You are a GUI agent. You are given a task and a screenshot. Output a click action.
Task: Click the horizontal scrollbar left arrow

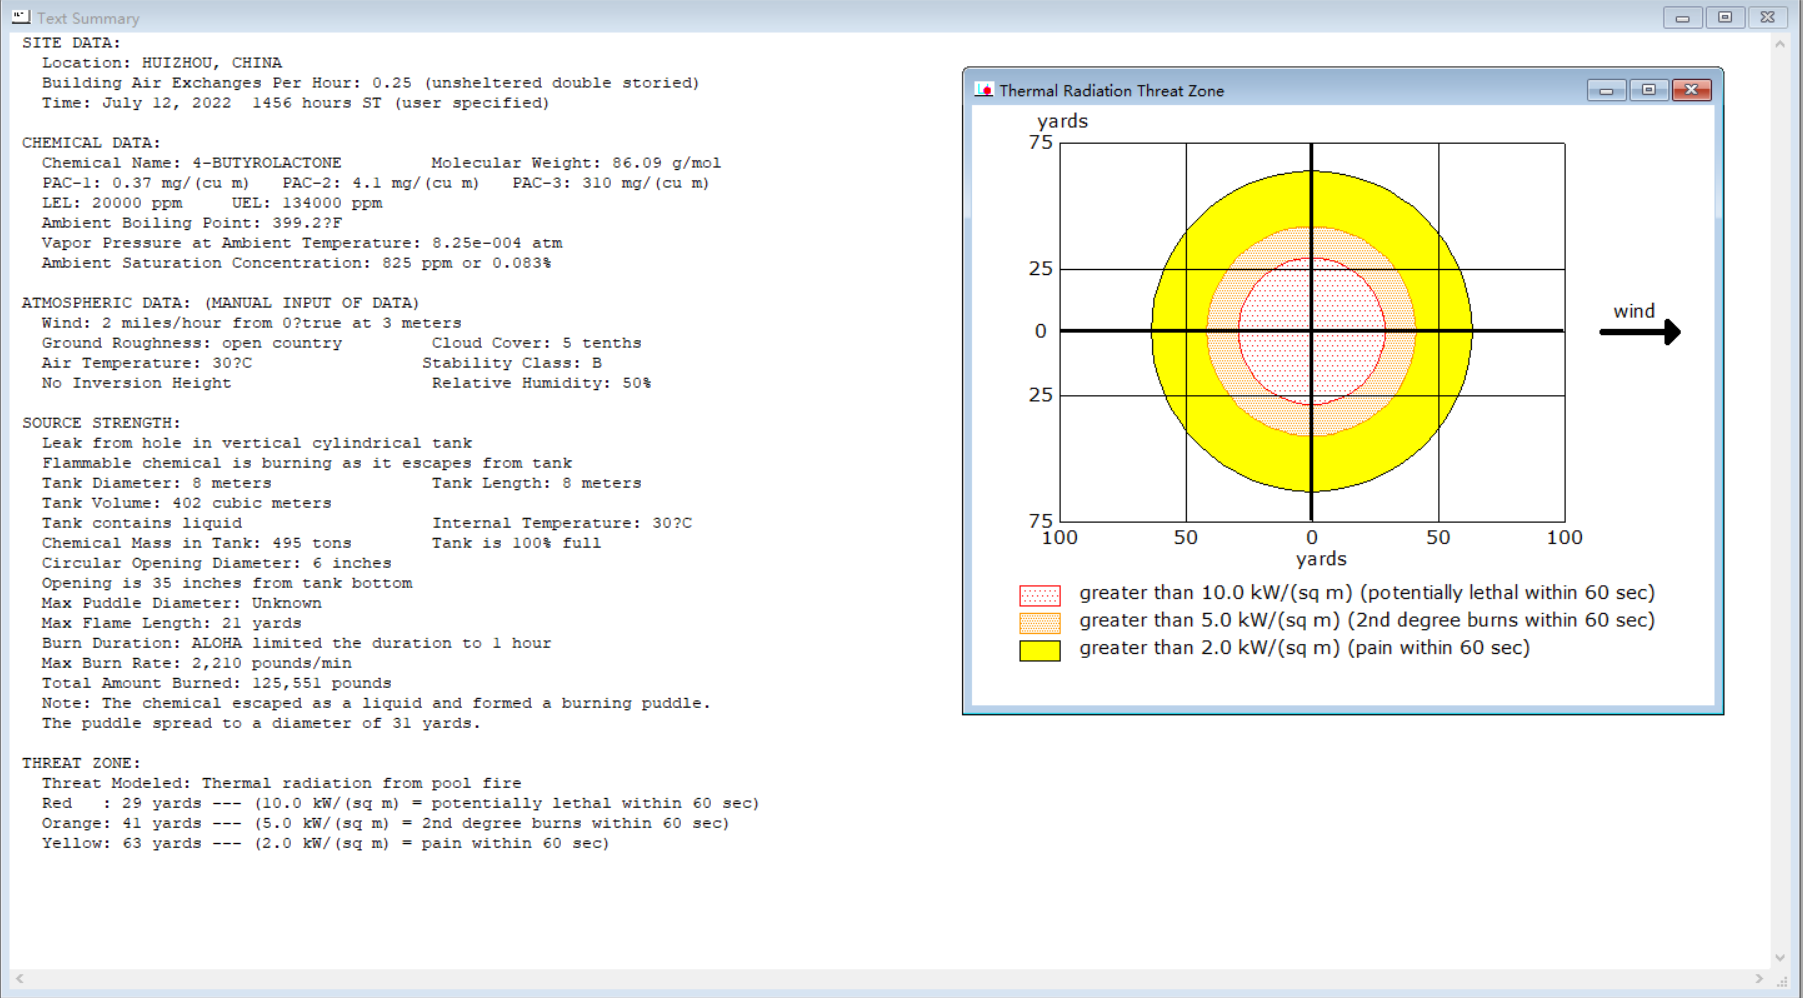click(20, 978)
